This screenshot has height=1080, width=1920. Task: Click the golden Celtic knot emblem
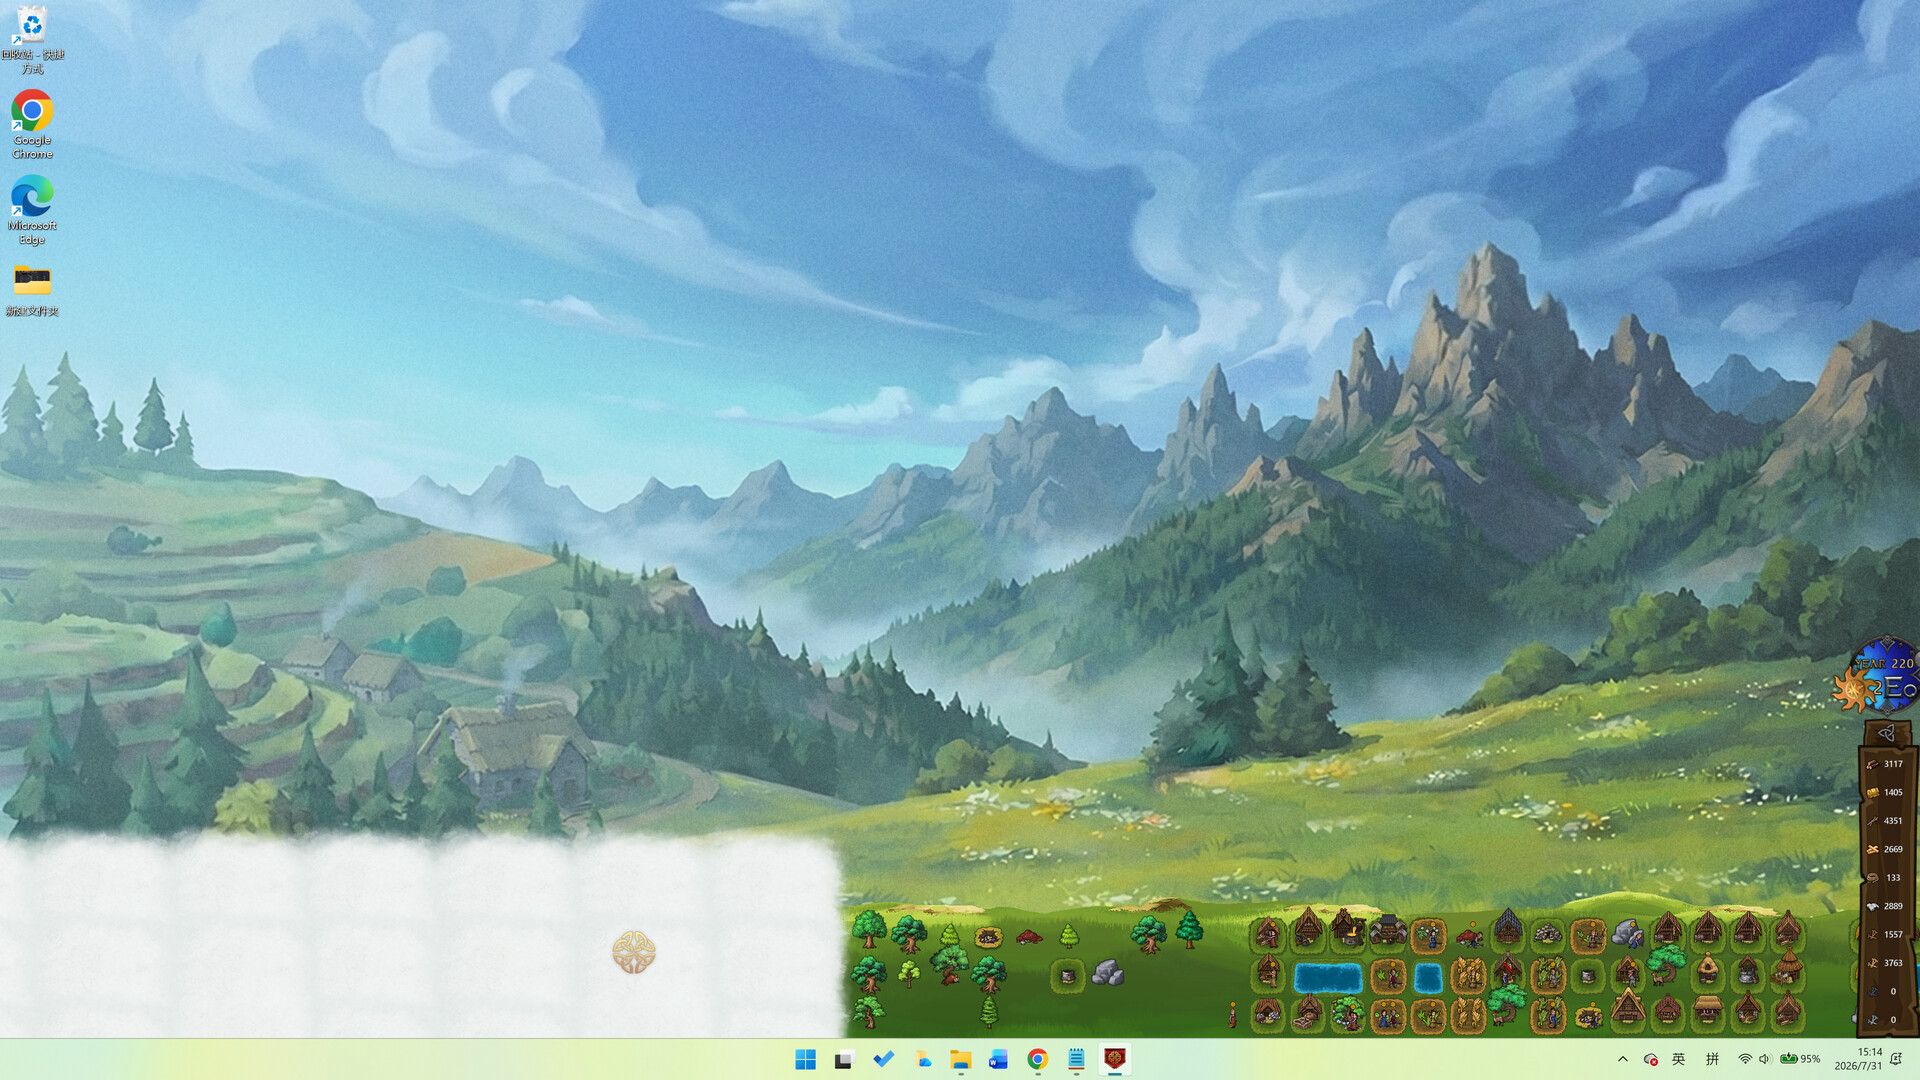tap(633, 952)
